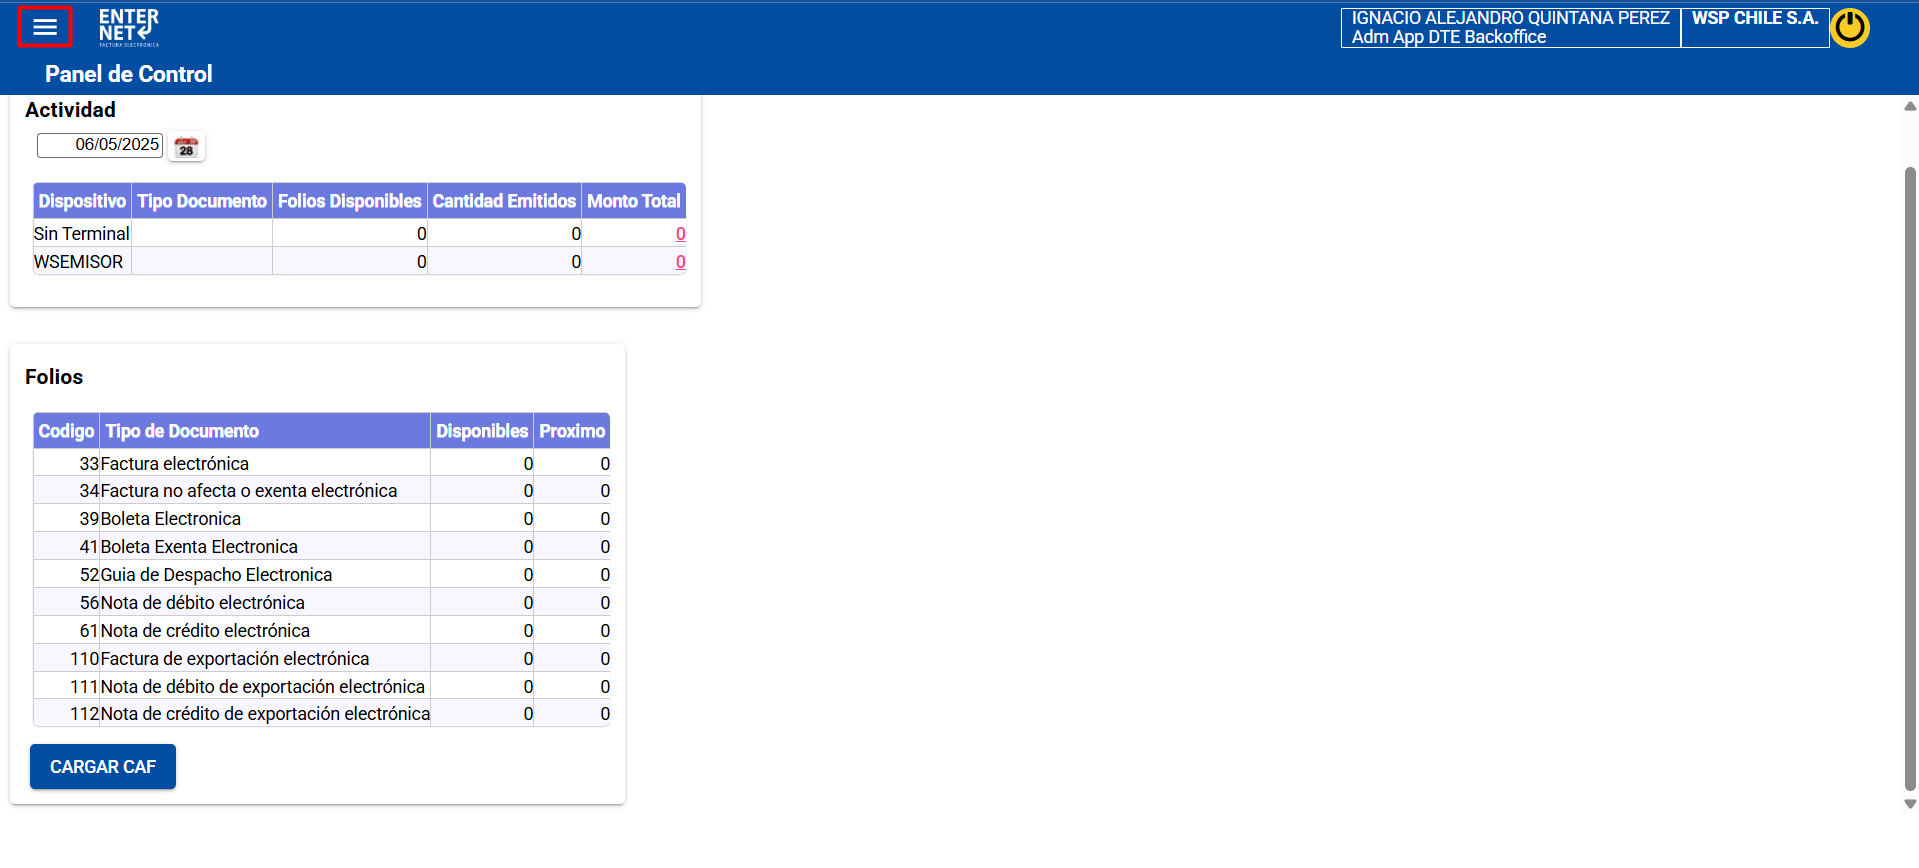The height and width of the screenshot is (868, 1919).
Task: Click the Dispositivo column header
Action: coord(82,201)
